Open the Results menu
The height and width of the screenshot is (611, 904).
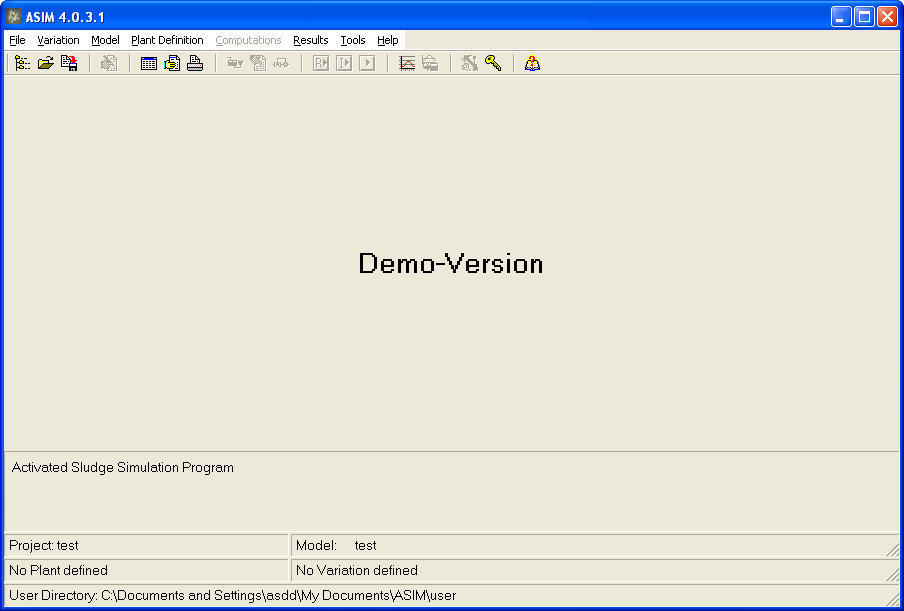tap(311, 40)
